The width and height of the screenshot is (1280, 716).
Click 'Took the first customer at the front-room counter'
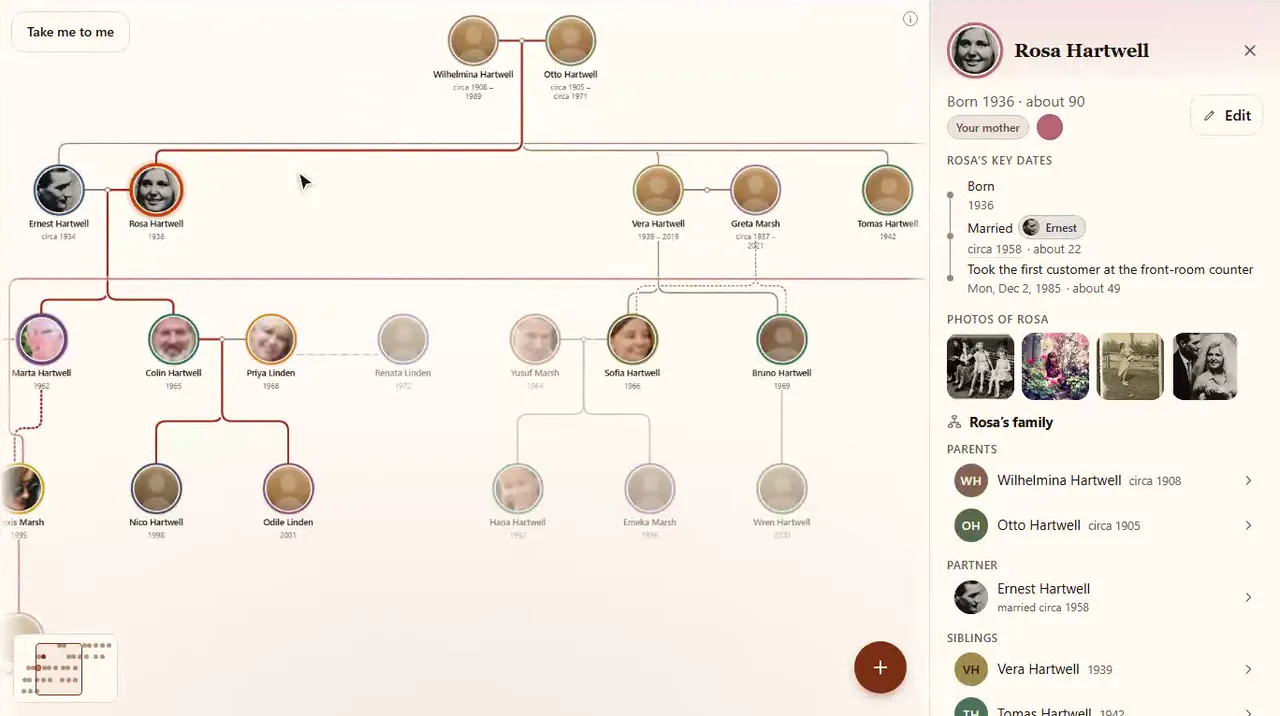click(x=1110, y=270)
